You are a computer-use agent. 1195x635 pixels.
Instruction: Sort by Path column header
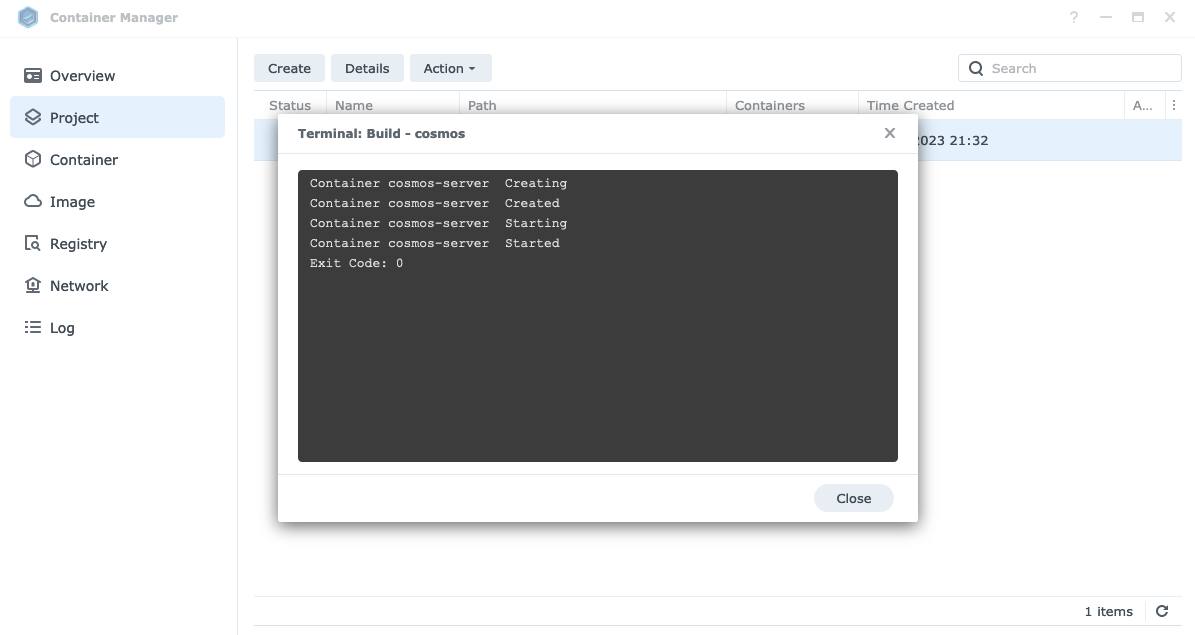click(x=482, y=105)
